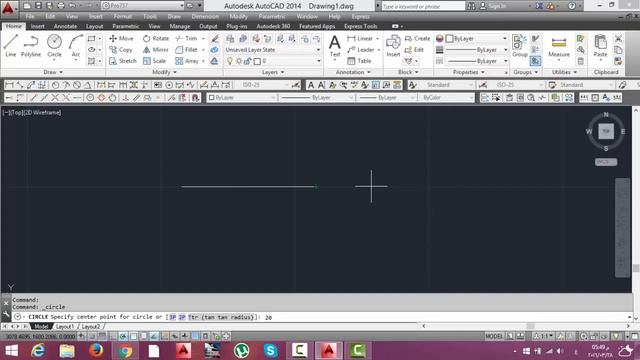Image resolution: width=640 pixels, height=360 pixels.
Task: Open the Parametric ribbon tab
Action: pyautogui.click(x=126, y=26)
